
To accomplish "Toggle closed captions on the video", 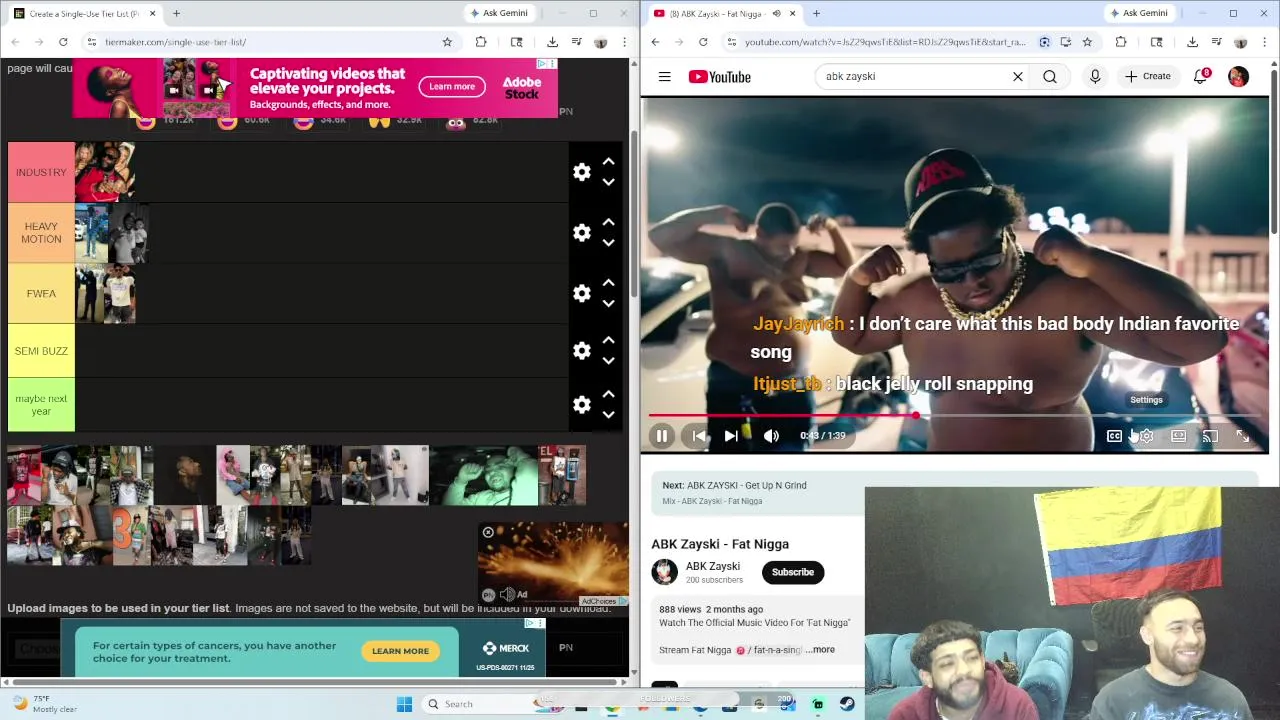I will tap(1114, 436).
